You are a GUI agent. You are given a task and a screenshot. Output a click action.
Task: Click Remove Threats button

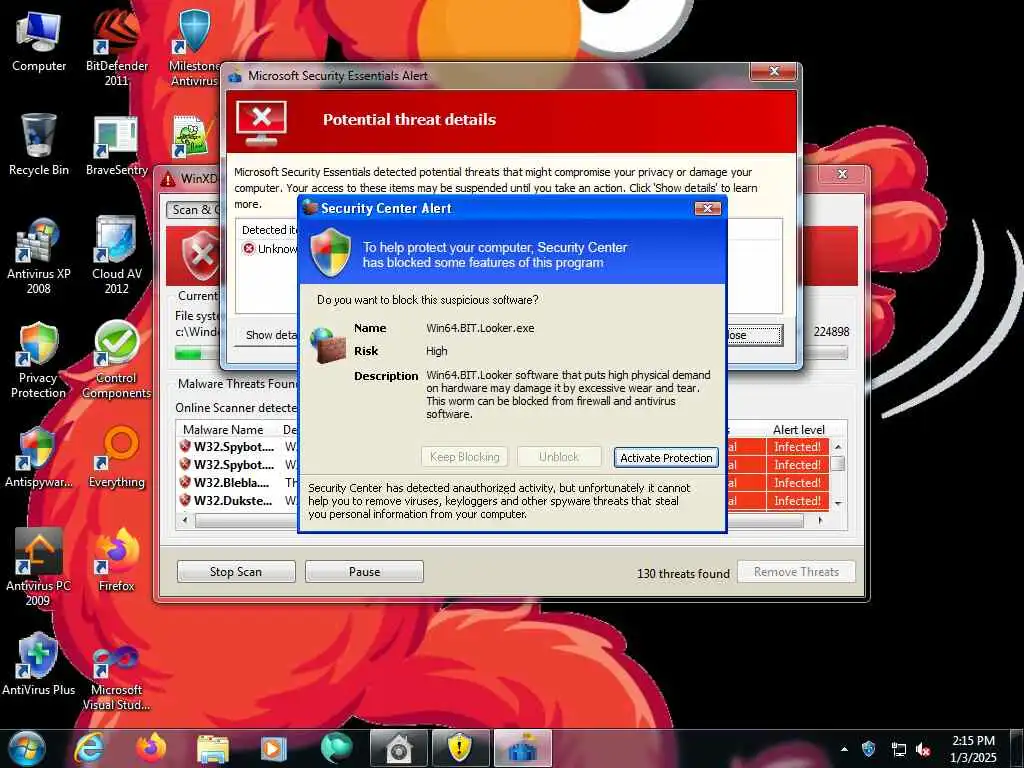[x=796, y=571]
